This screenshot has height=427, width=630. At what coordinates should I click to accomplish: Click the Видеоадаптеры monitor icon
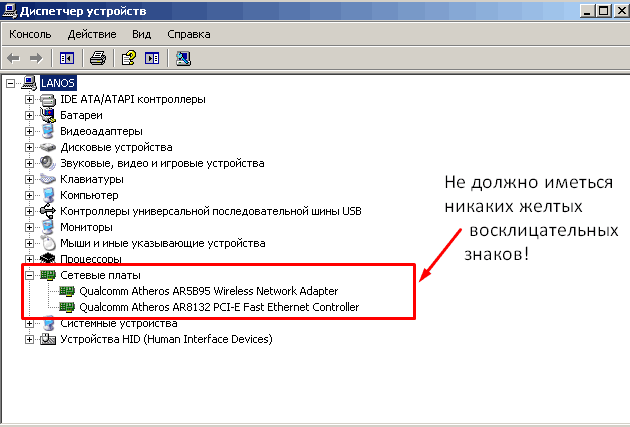click(x=48, y=131)
